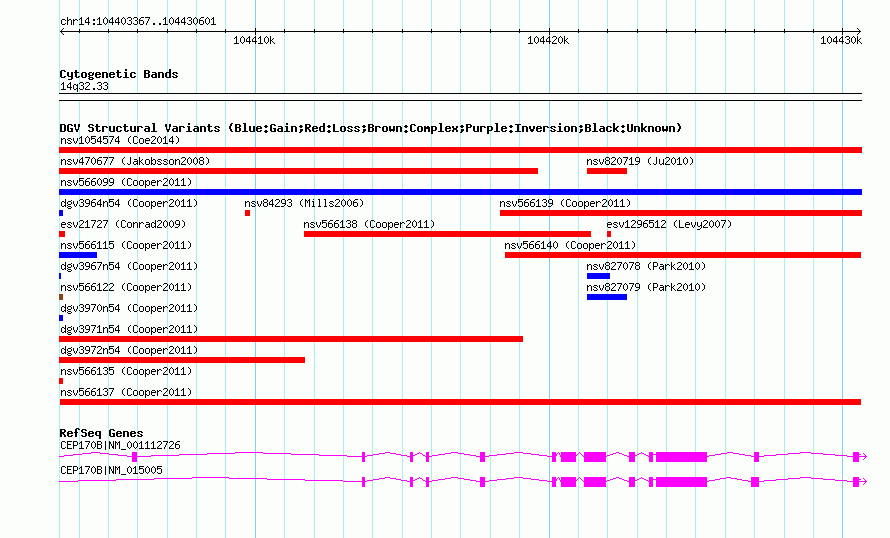The width and height of the screenshot is (890, 538).
Task: Select nsv84293 (Mills2006) label
Action: [x=304, y=203]
